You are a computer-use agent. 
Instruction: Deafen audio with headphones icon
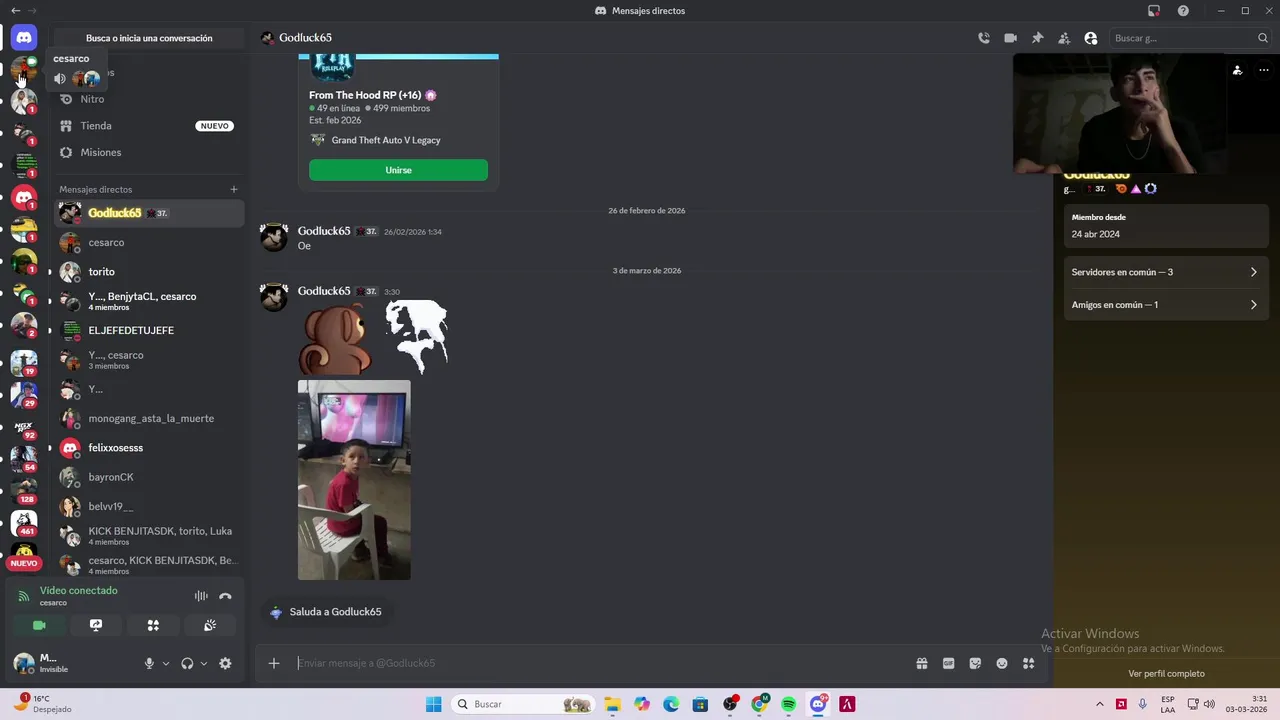point(187,663)
